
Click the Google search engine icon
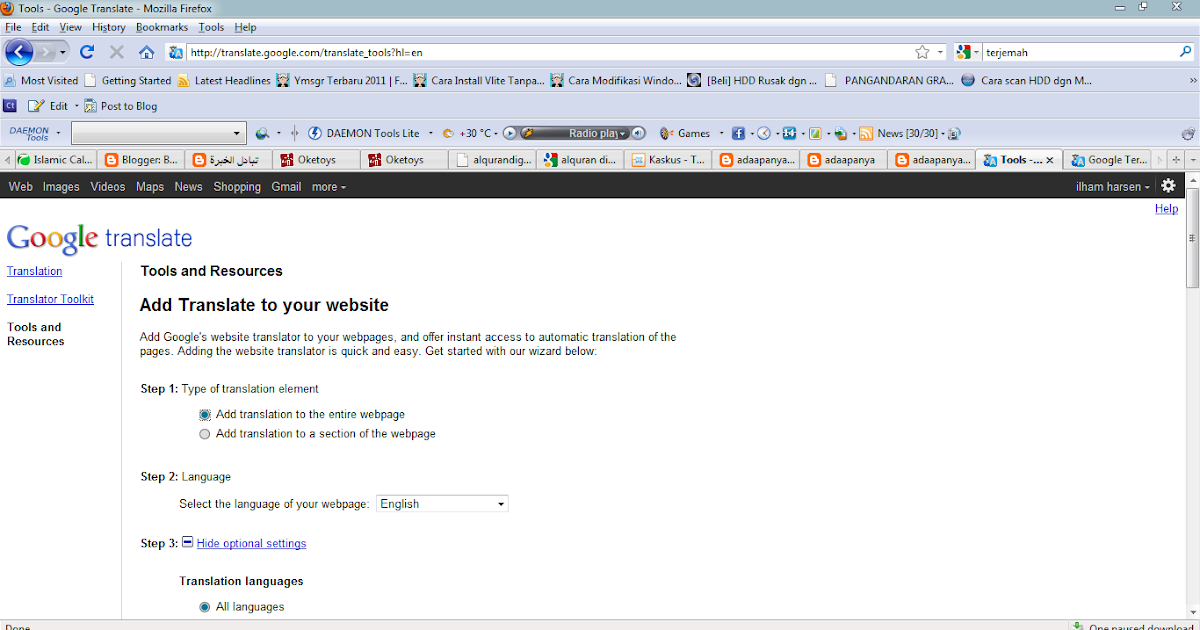click(965, 52)
